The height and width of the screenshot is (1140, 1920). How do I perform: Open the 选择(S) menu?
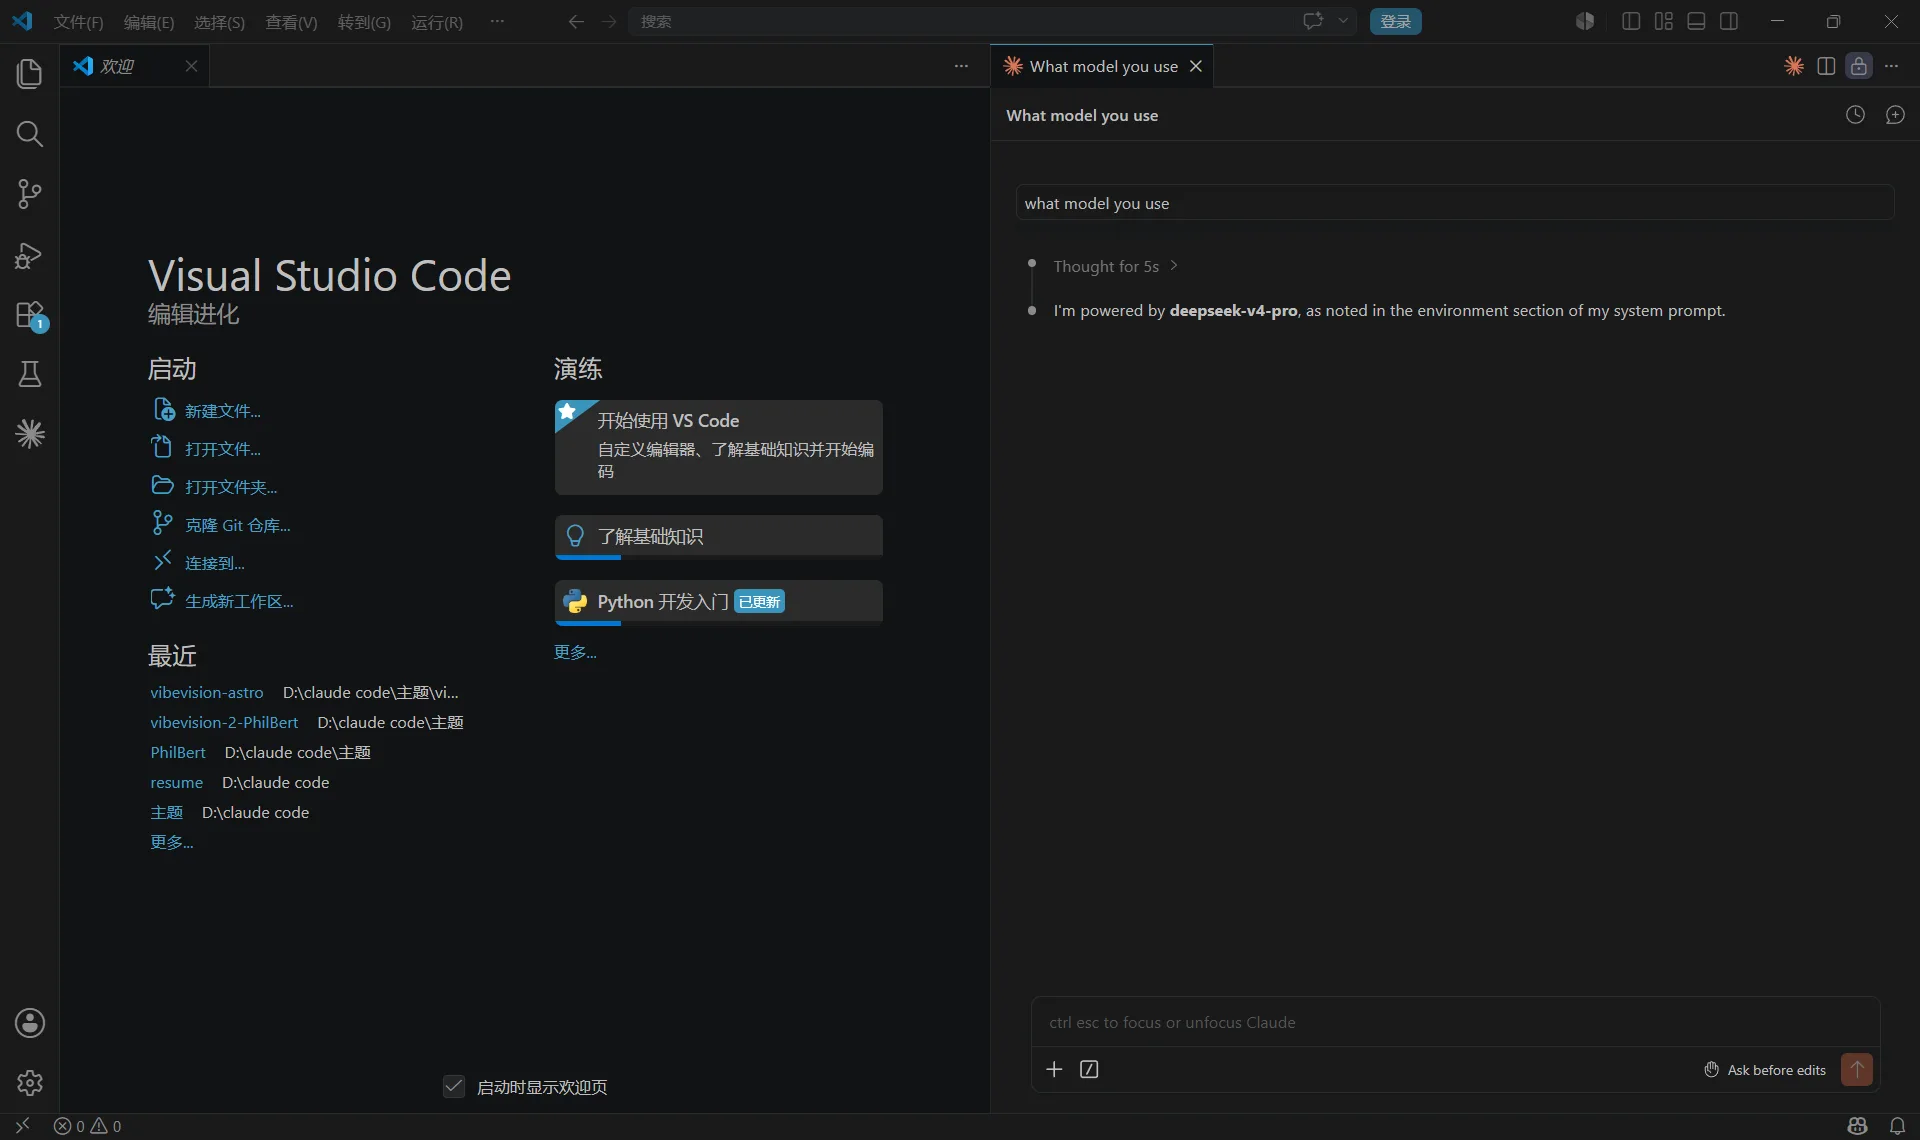click(x=219, y=22)
